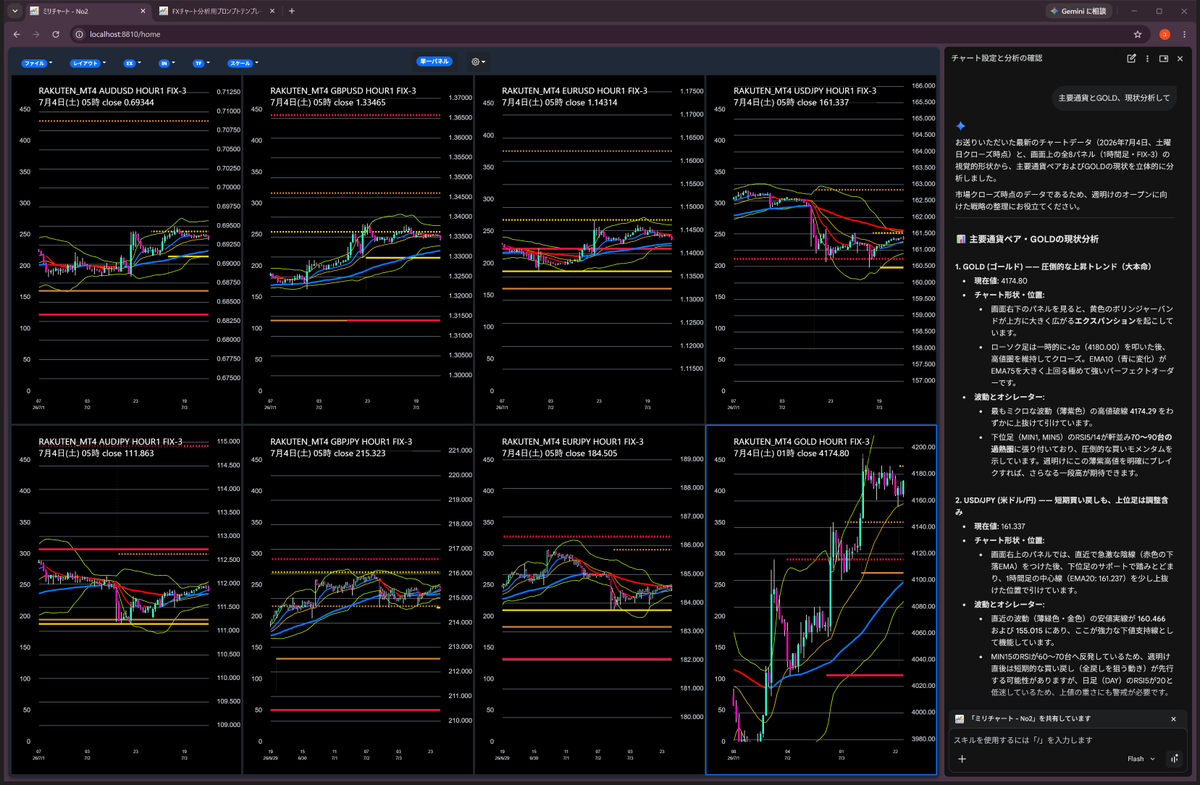
Task: View site information icon in address bar
Action: coord(79,34)
